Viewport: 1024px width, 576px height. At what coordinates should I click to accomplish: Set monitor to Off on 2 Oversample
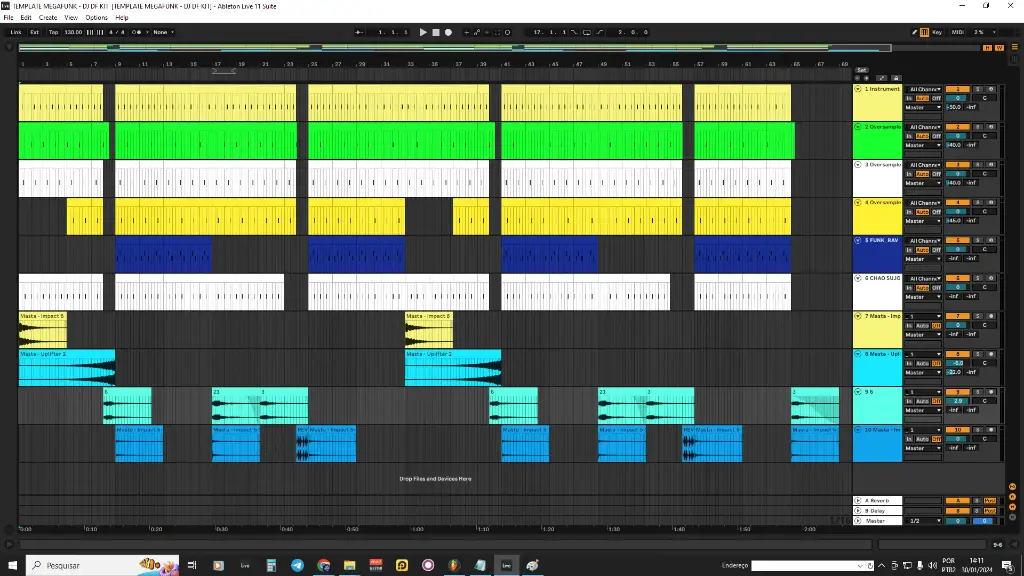(936, 136)
